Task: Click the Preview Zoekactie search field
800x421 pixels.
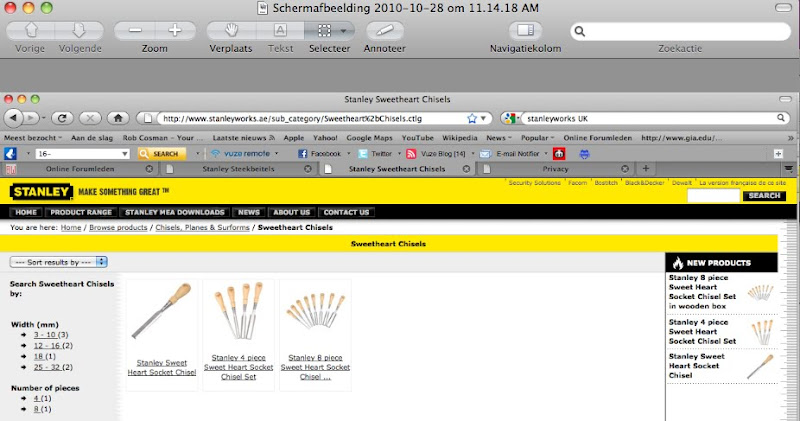Action: click(x=680, y=32)
